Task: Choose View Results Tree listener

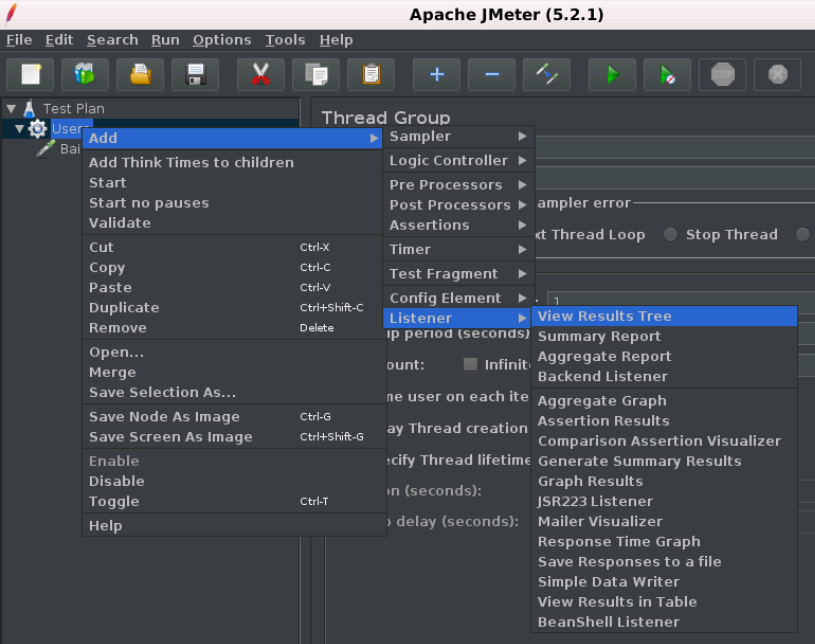Action: click(664, 316)
